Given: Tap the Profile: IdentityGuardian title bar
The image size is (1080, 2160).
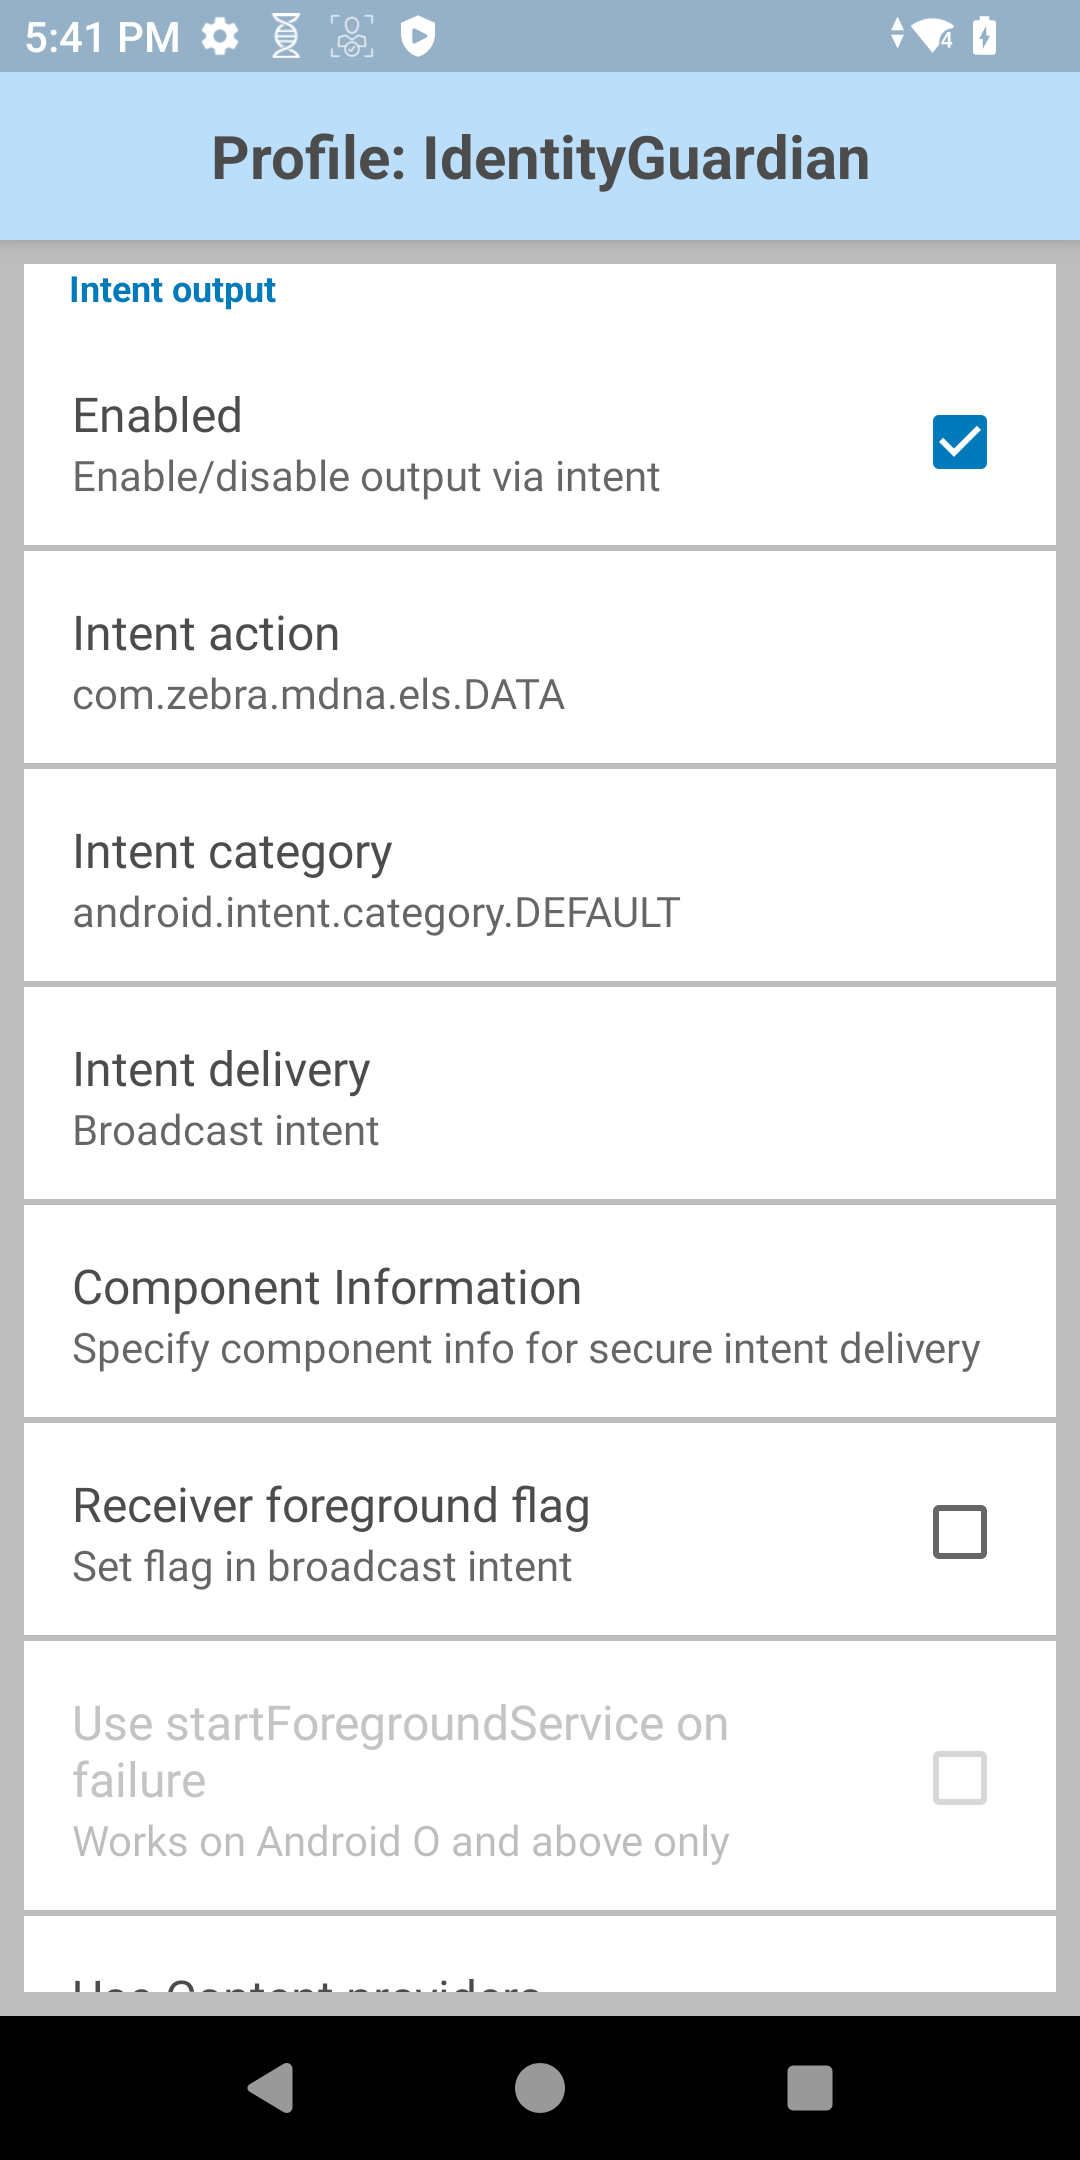Looking at the screenshot, I should point(540,158).
